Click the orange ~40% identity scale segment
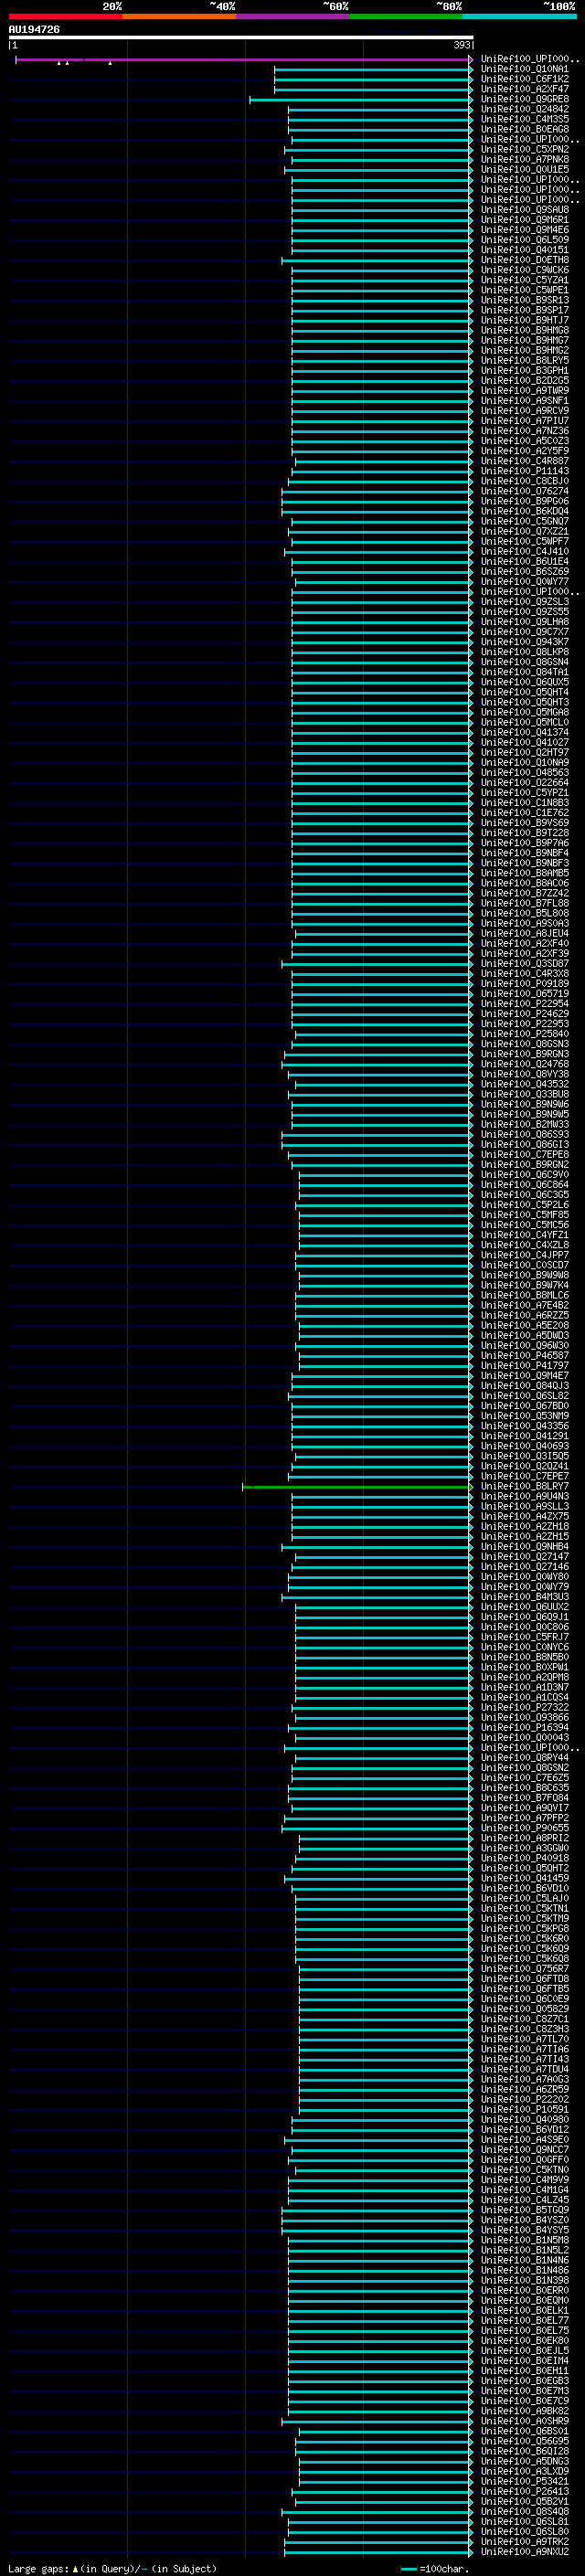Image resolution: width=585 pixels, height=2576 pixels. [179, 16]
